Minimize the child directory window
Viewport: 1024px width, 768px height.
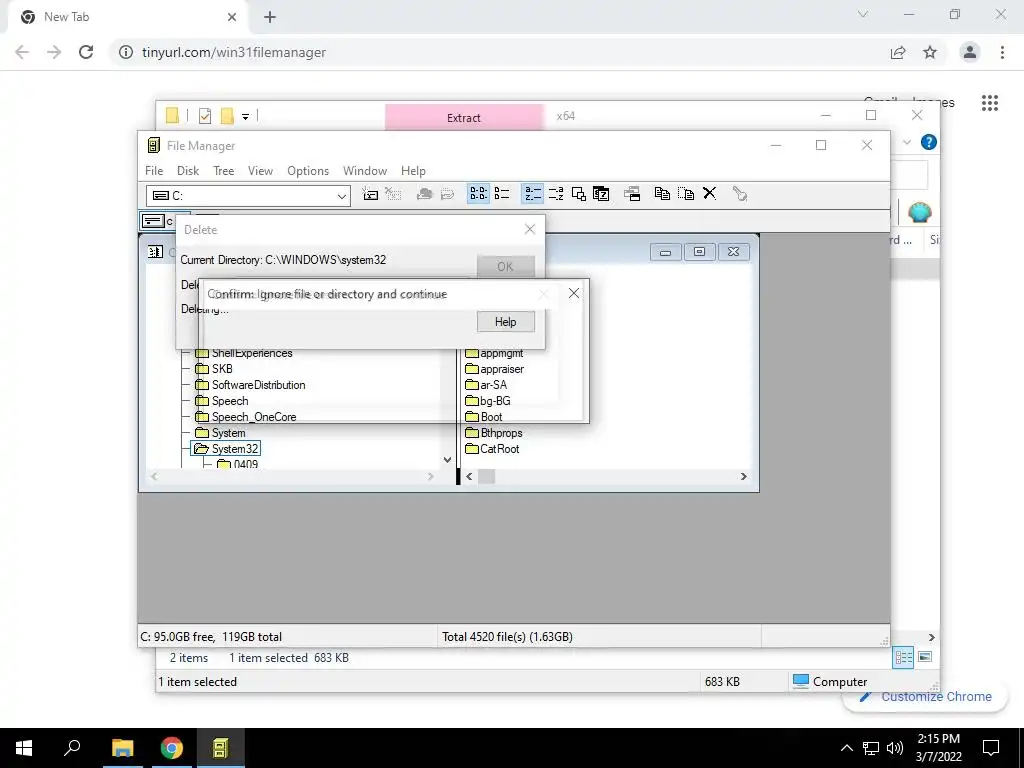pos(665,252)
